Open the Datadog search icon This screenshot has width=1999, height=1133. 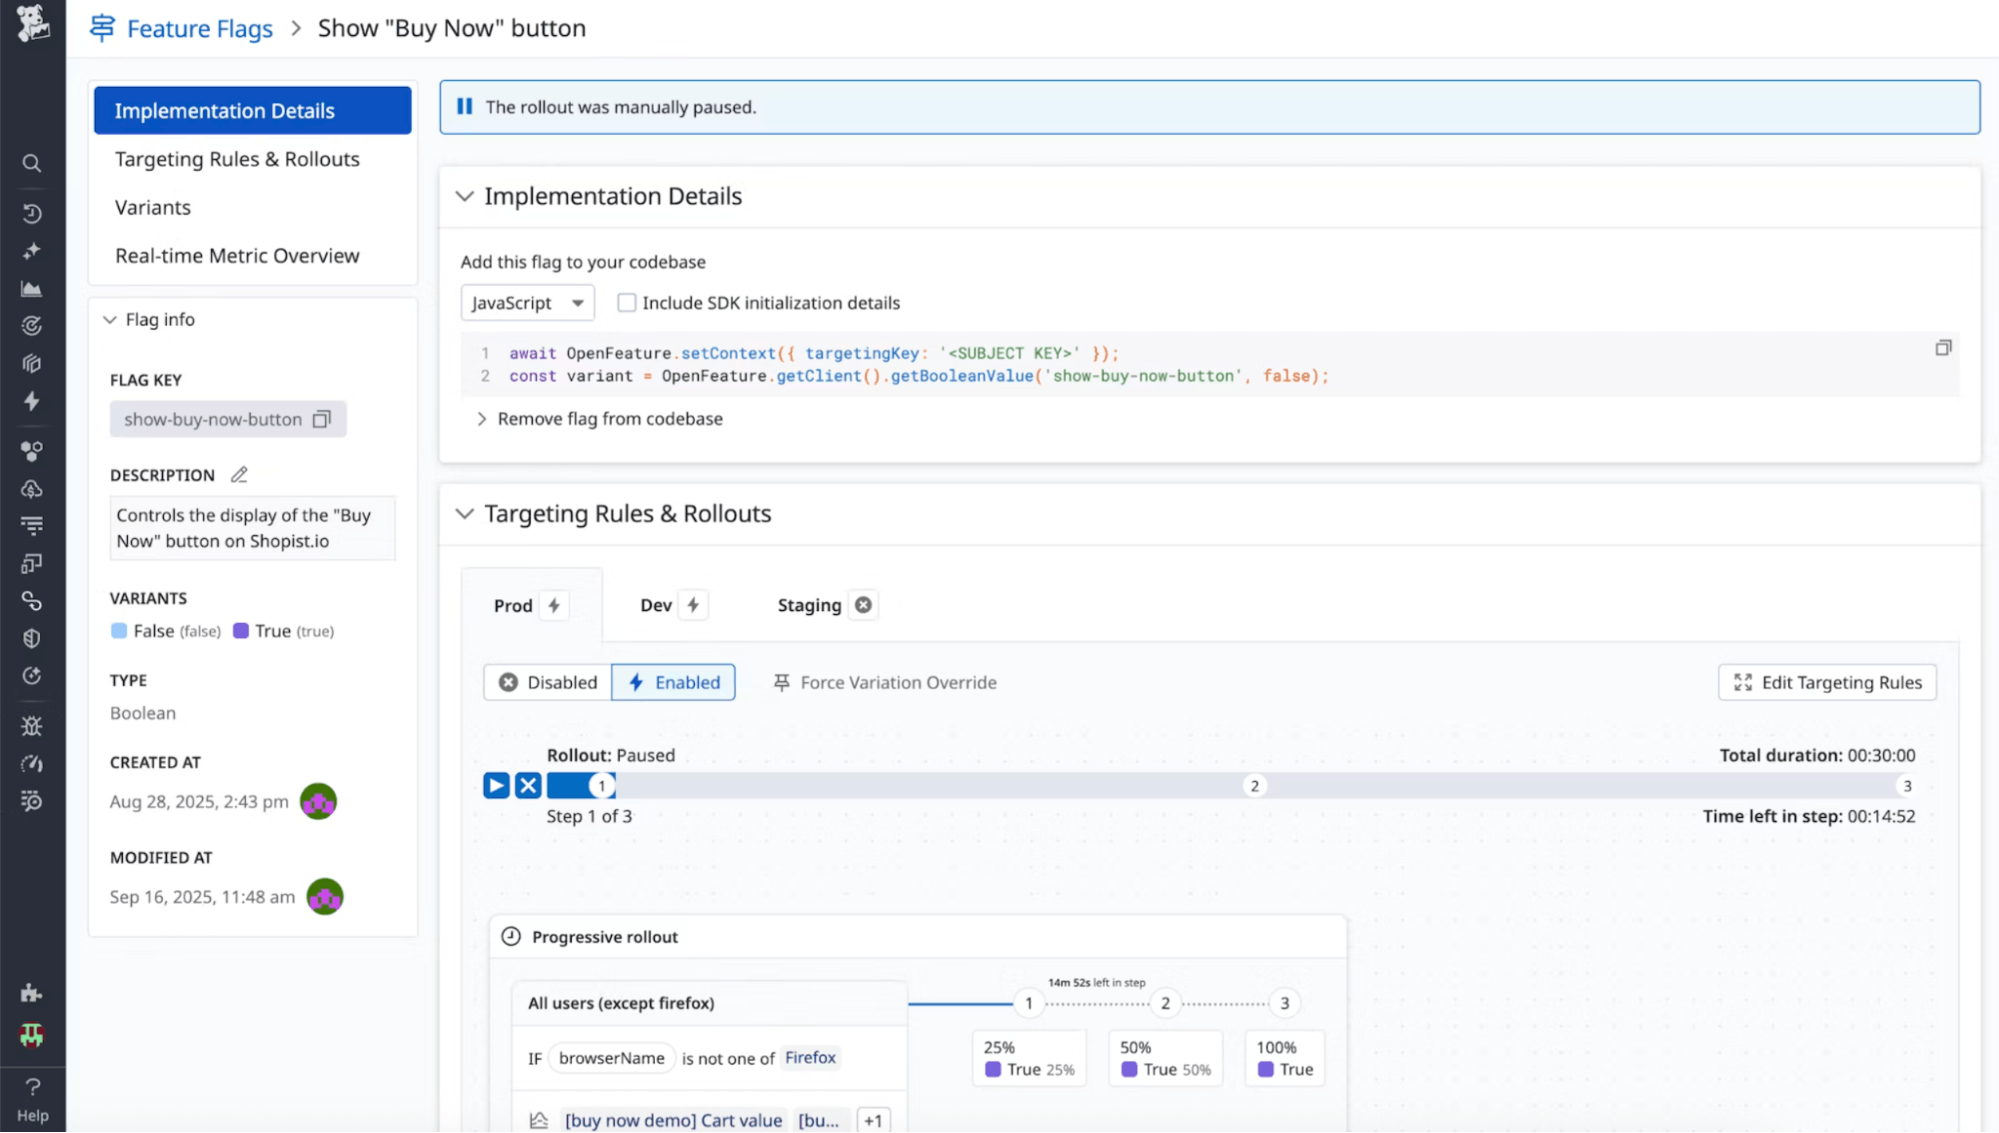coord(32,163)
